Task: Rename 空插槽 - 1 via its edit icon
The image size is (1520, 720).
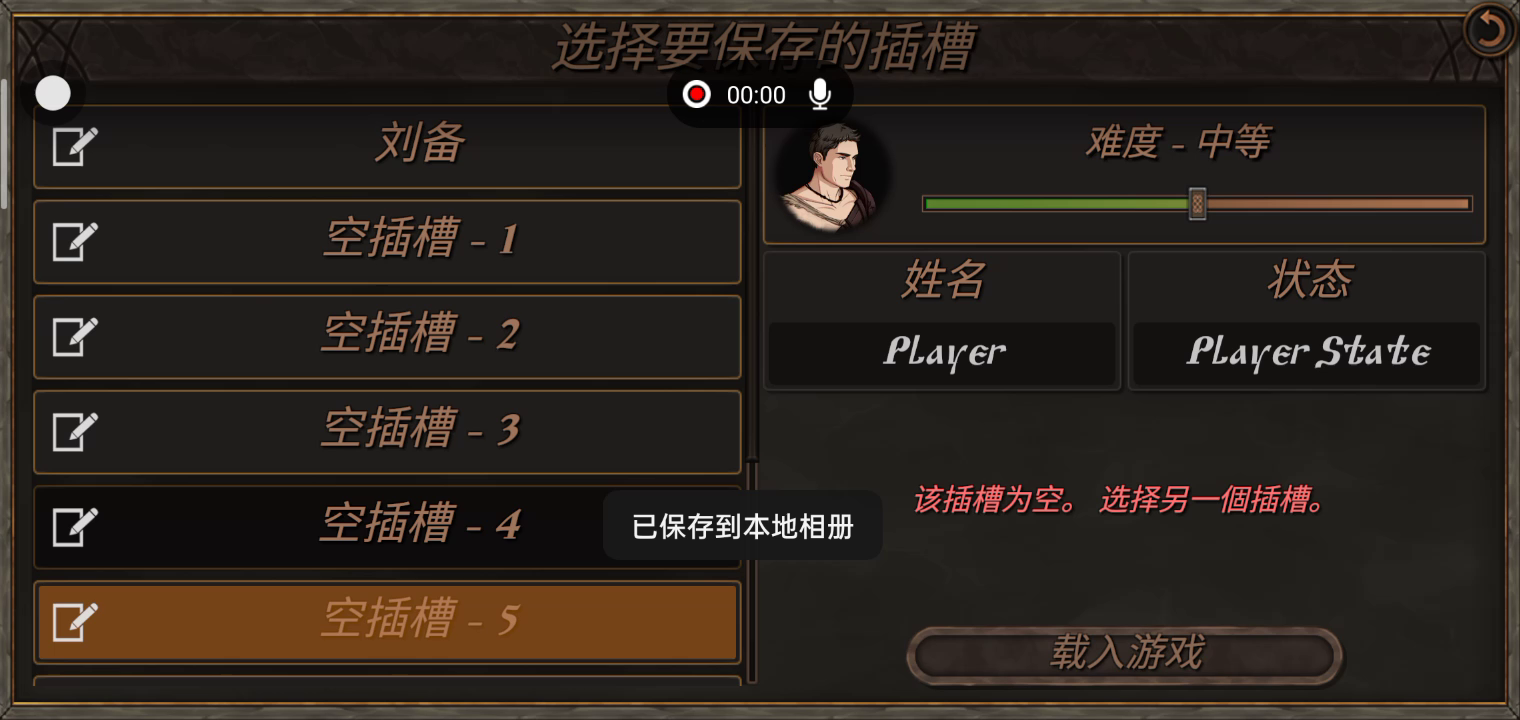Action: 75,241
